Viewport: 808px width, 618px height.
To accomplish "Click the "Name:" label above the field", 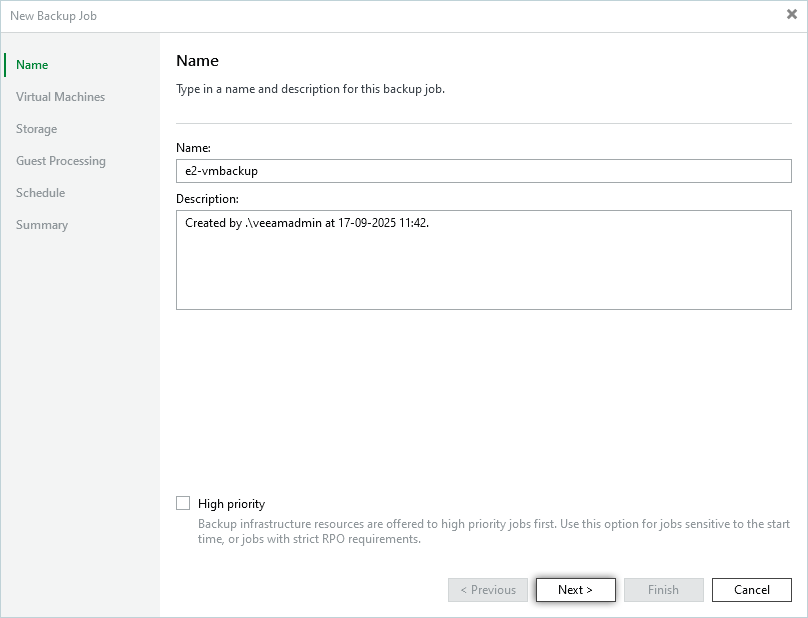I will pyautogui.click(x=193, y=148).
